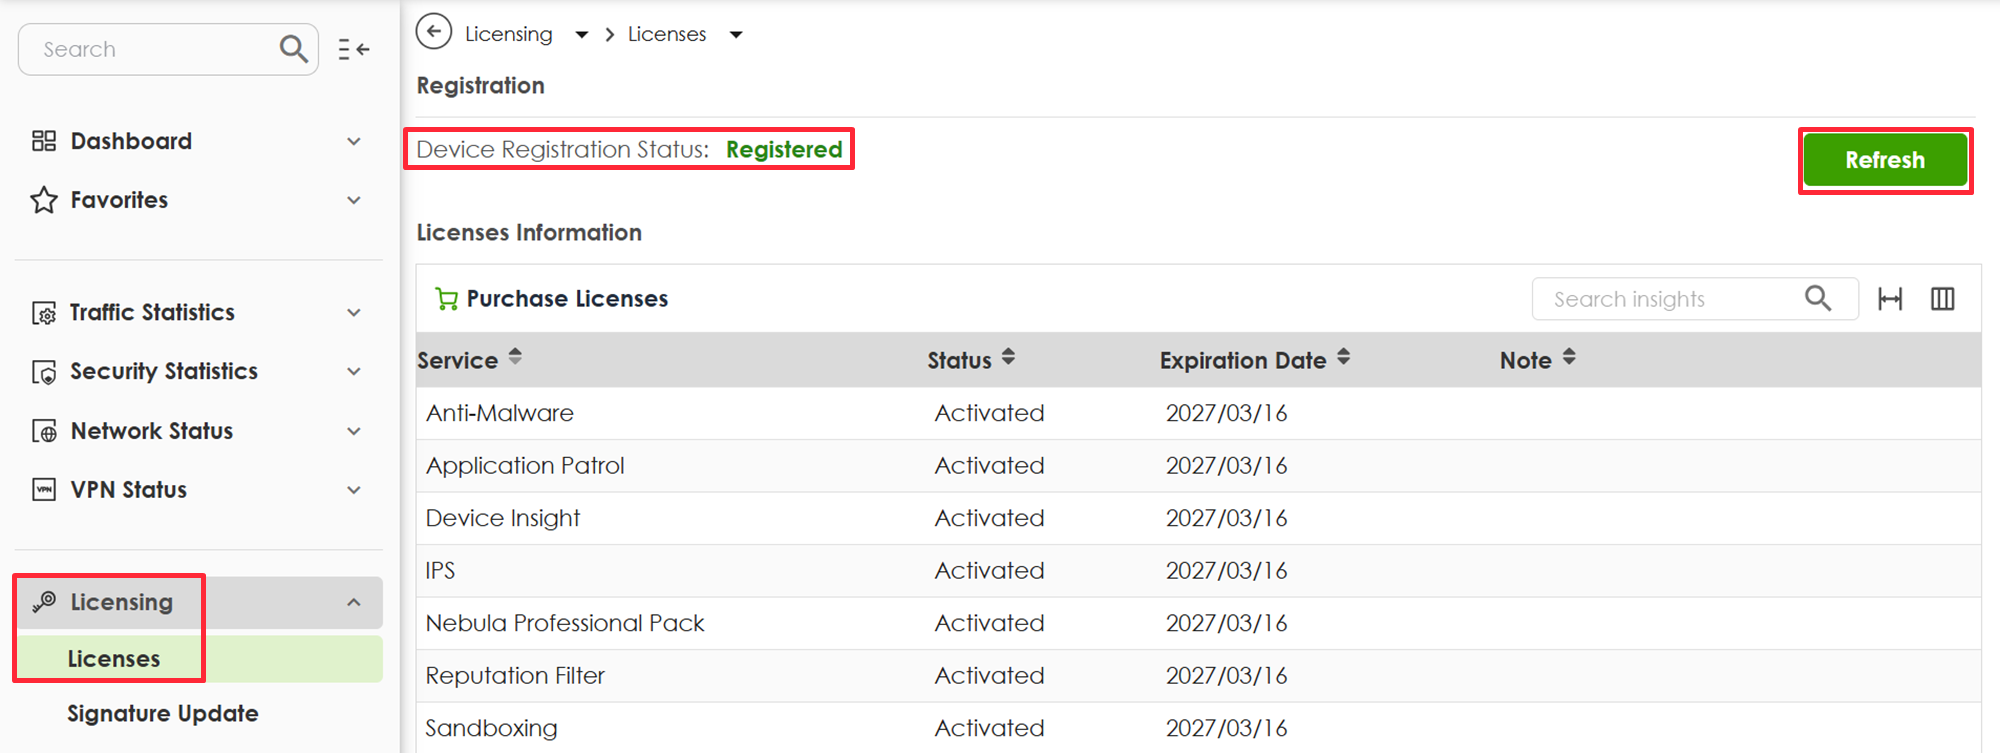The height and width of the screenshot is (753, 2000).
Task: Click the sidebar search magnifier icon
Action: tap(293, 48)
